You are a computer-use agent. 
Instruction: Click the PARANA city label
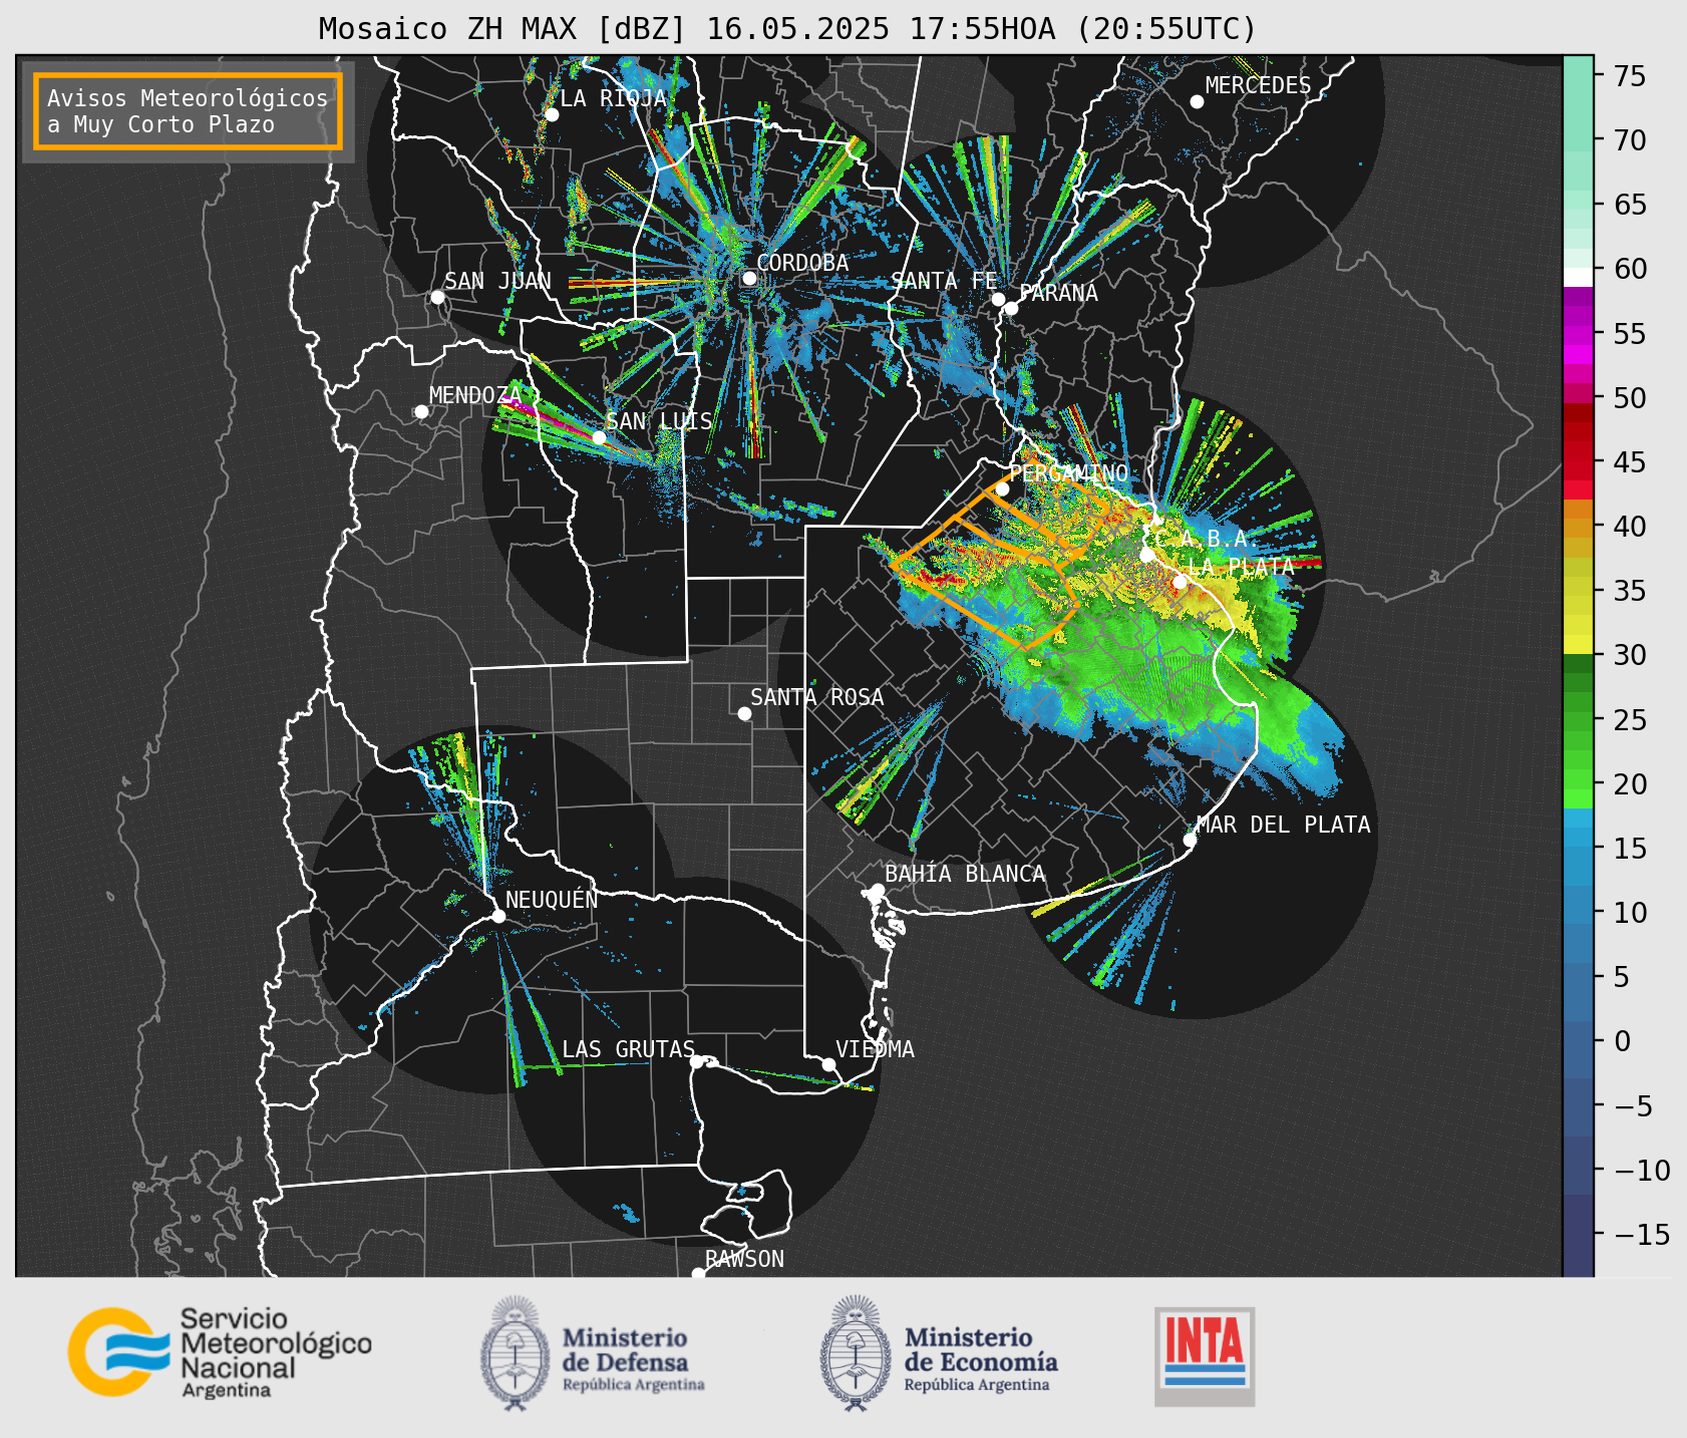[1059, 293]
